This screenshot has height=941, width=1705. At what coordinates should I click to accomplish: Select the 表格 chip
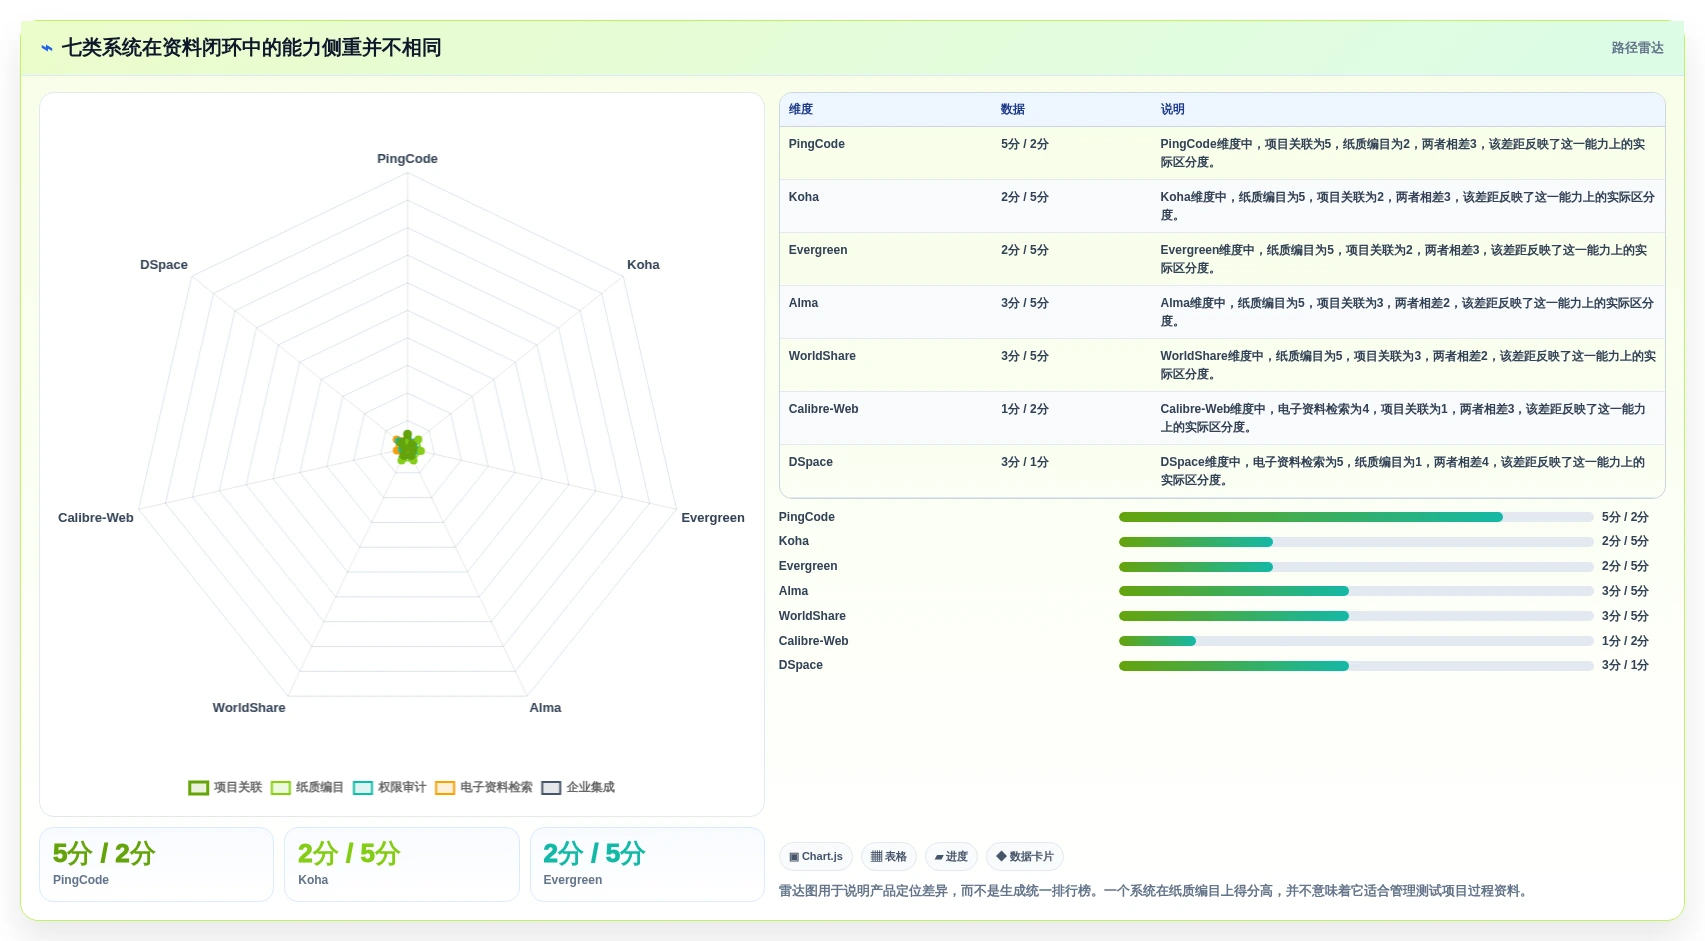pyautogui.click(x=889, y=857)
